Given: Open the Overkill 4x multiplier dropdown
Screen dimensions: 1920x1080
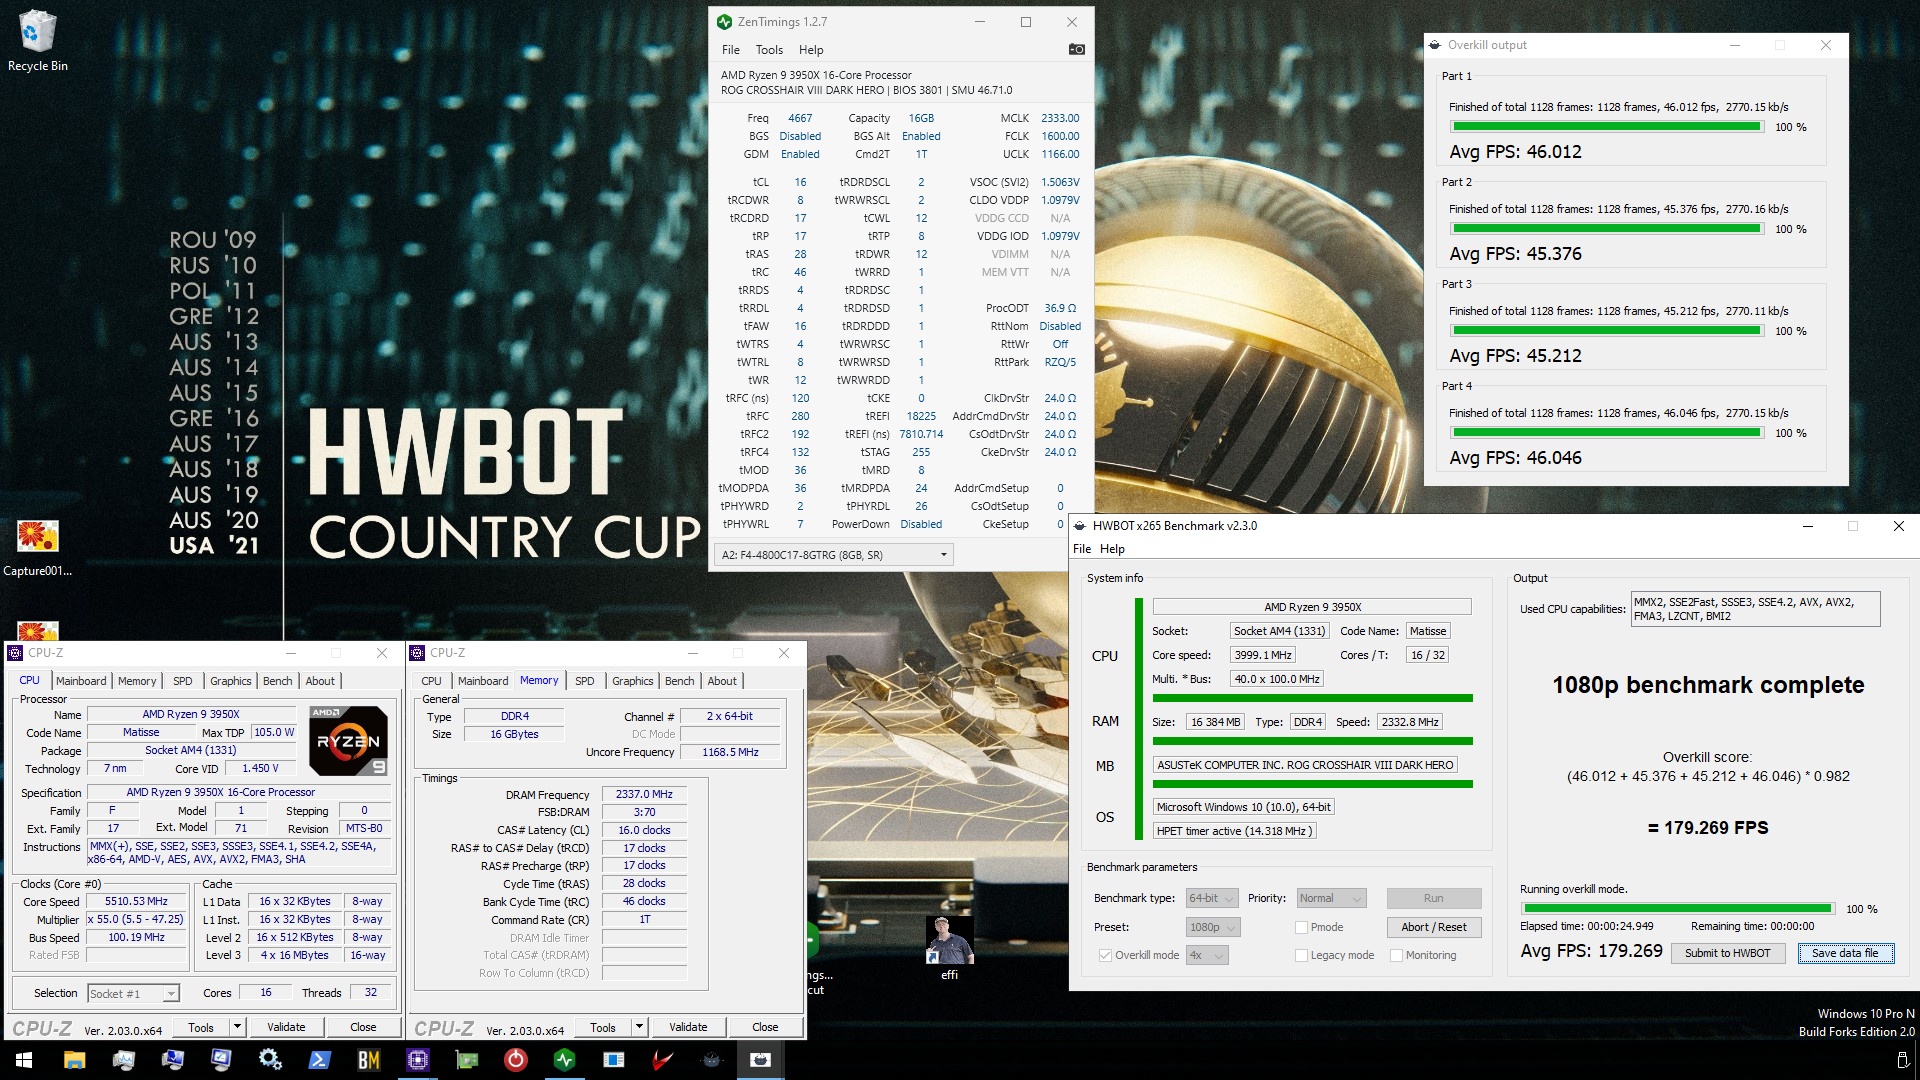Looking at the screenshot, I should point(1206,955).
